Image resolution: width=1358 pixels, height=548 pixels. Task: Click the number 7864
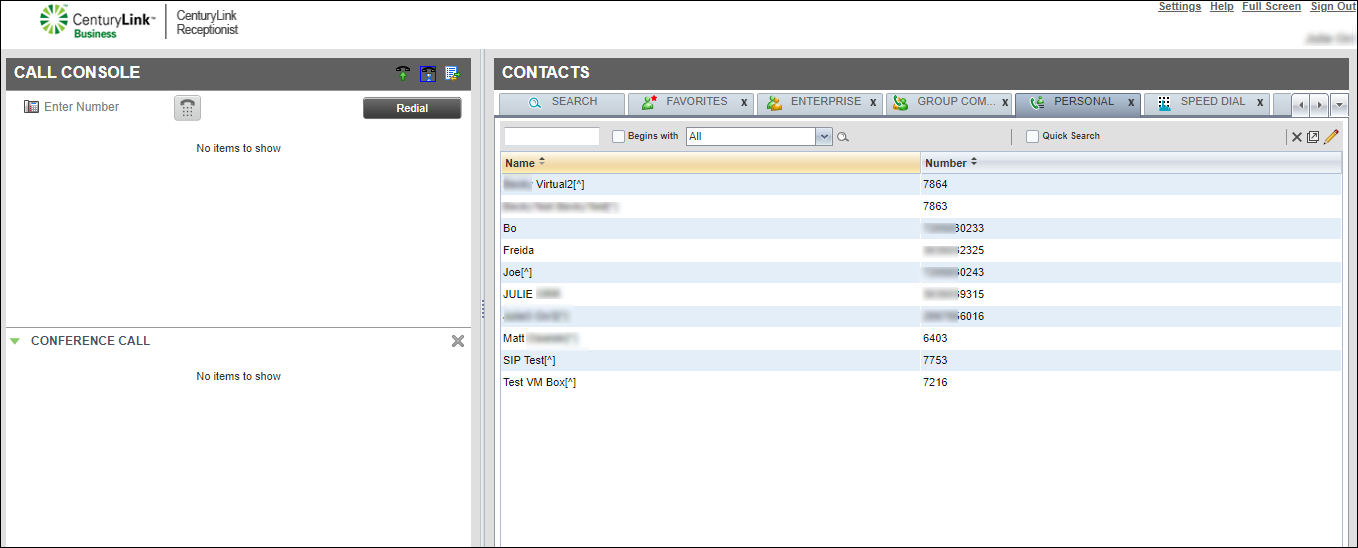pyautogui.click(x=935, y=184)
